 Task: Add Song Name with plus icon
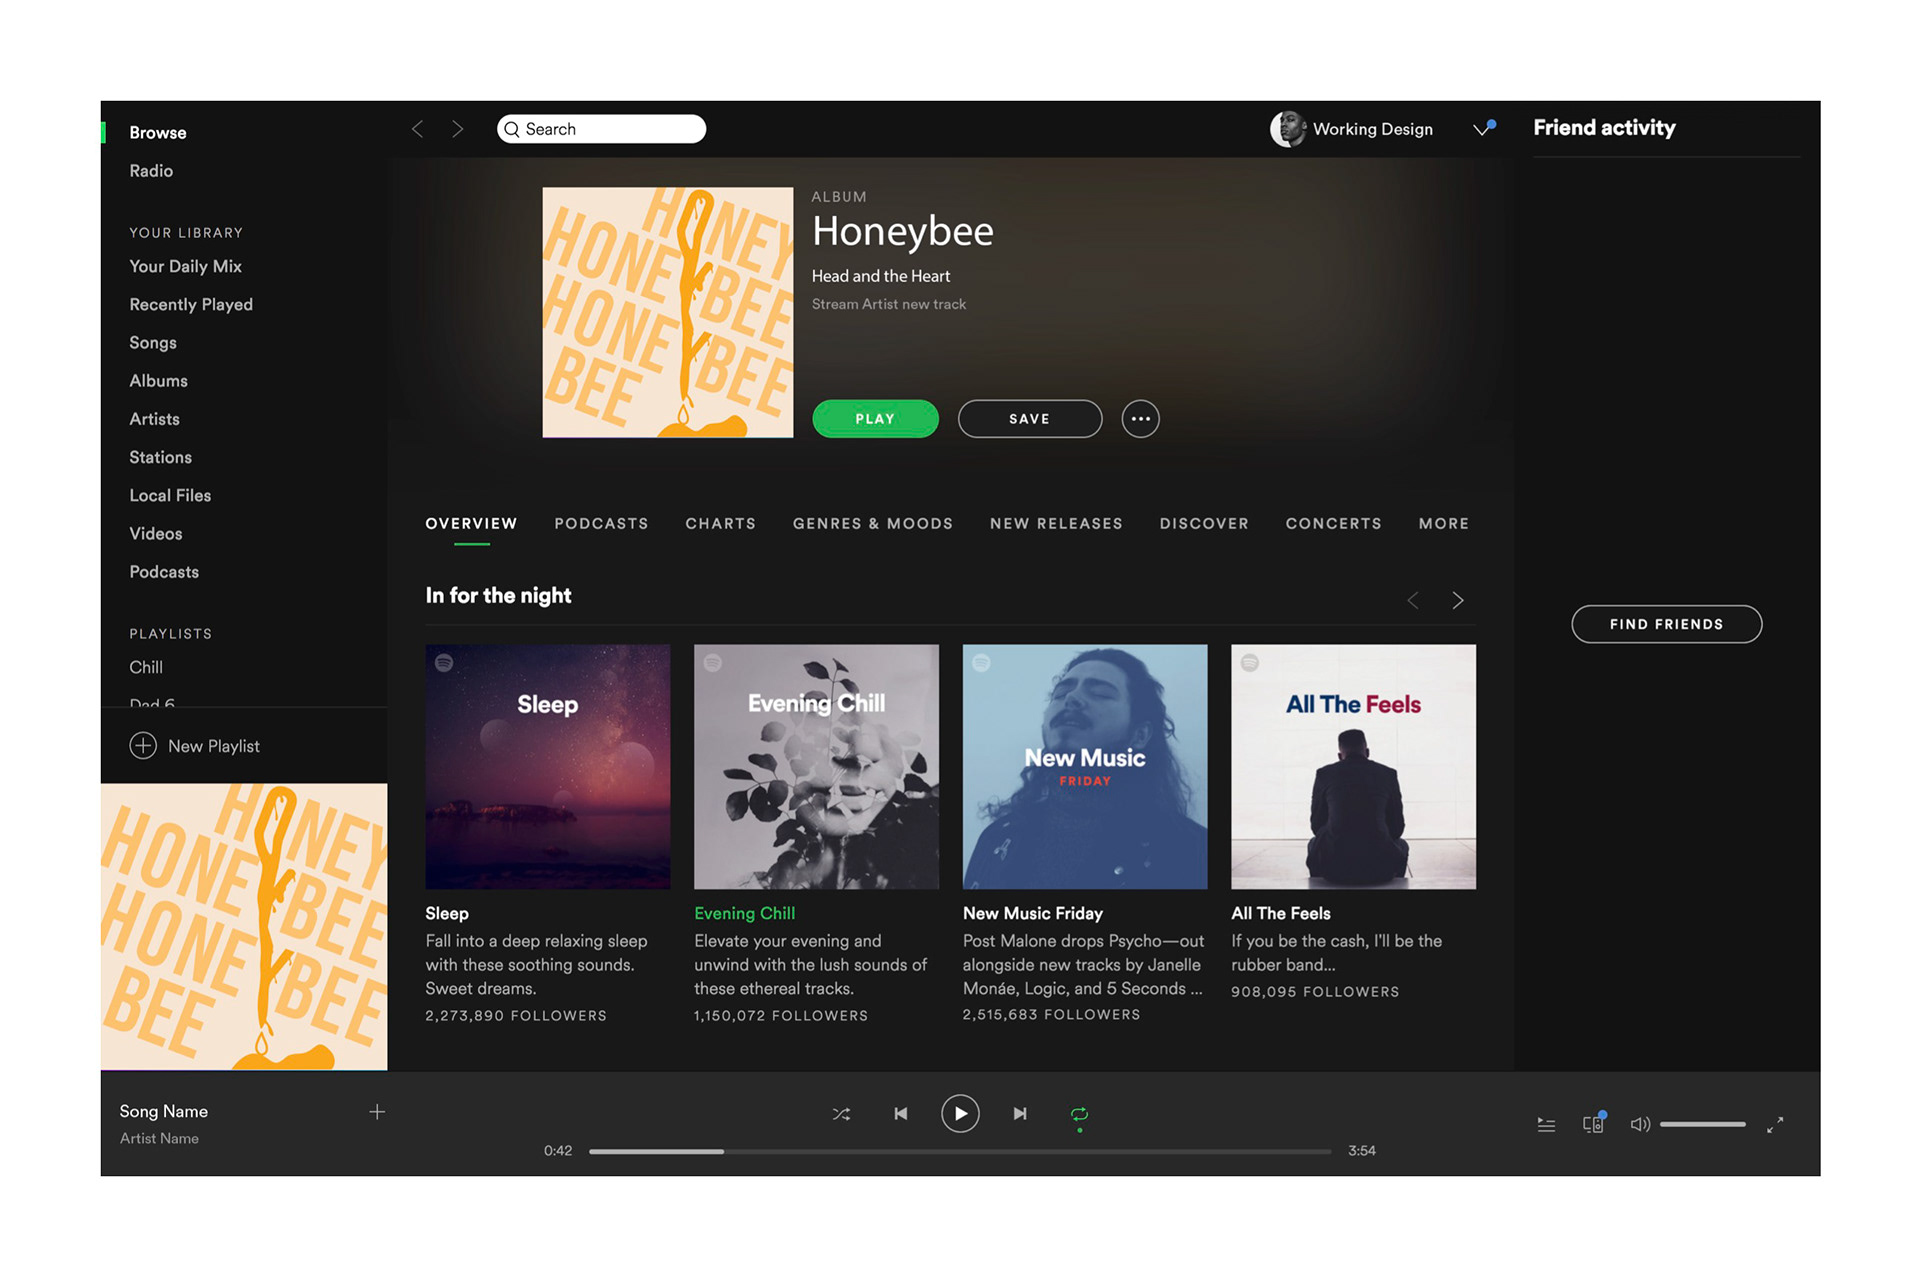[377, 1112]
